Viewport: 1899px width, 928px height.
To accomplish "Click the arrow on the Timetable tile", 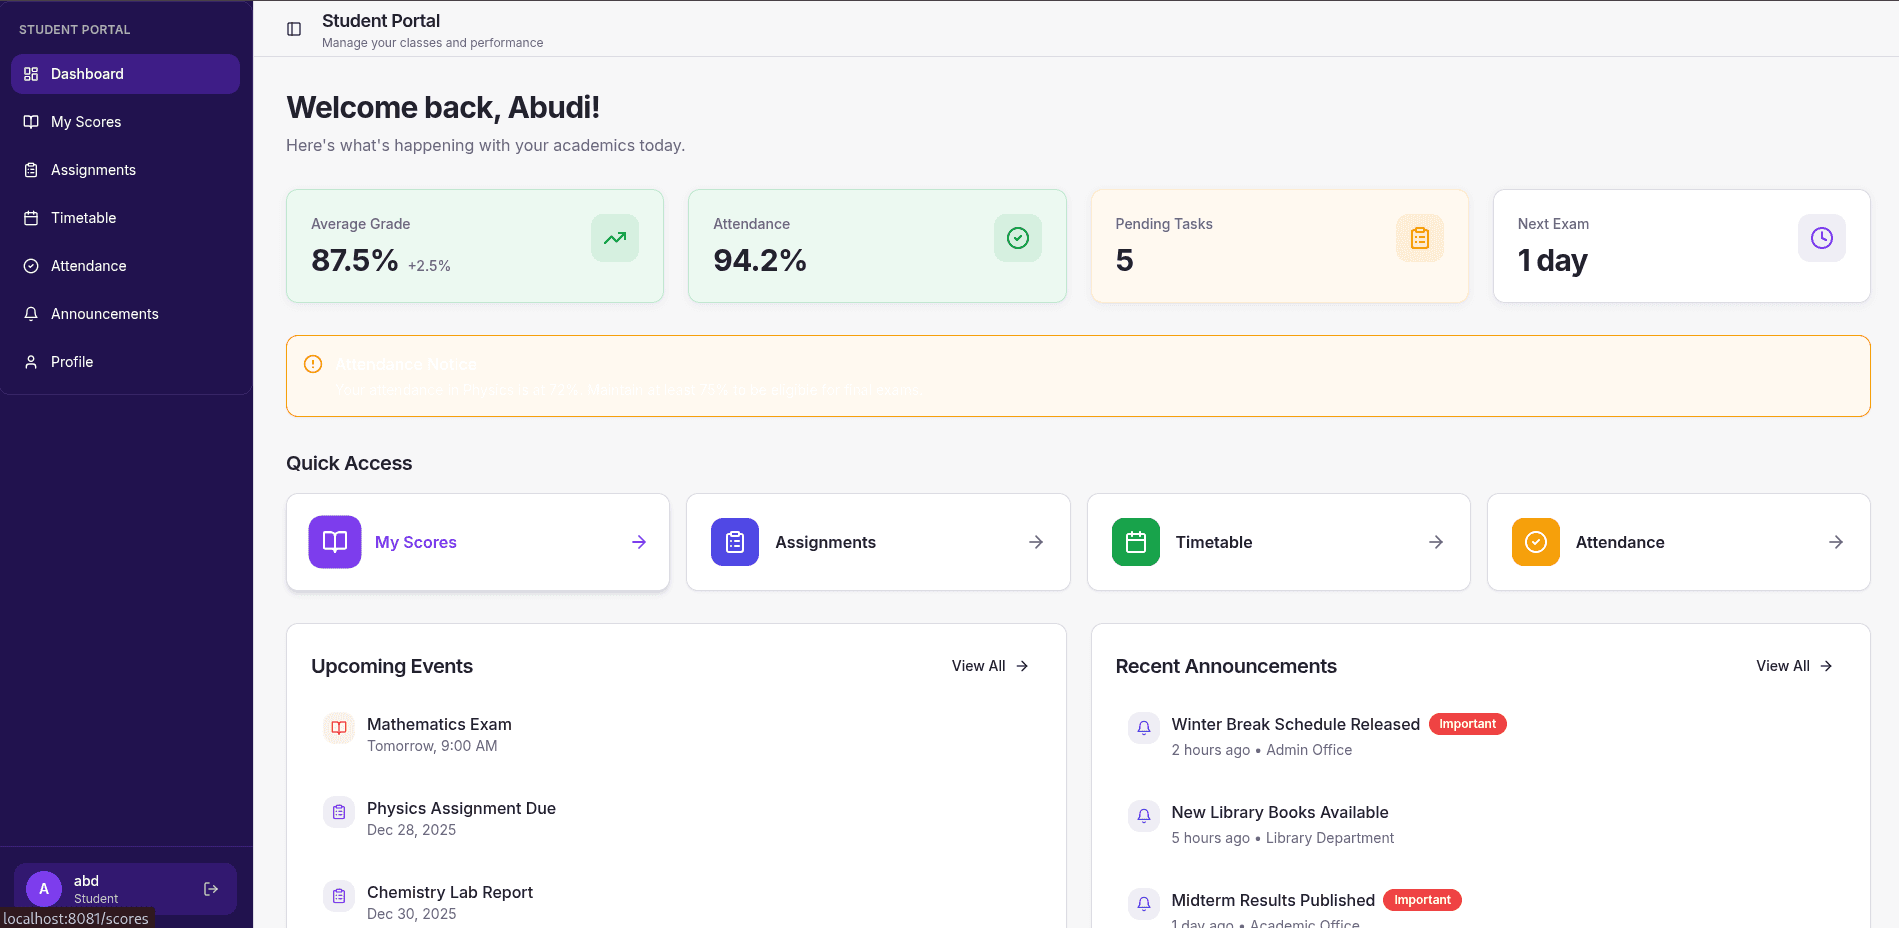I will pyautogui.click(x=1436, y=542).
